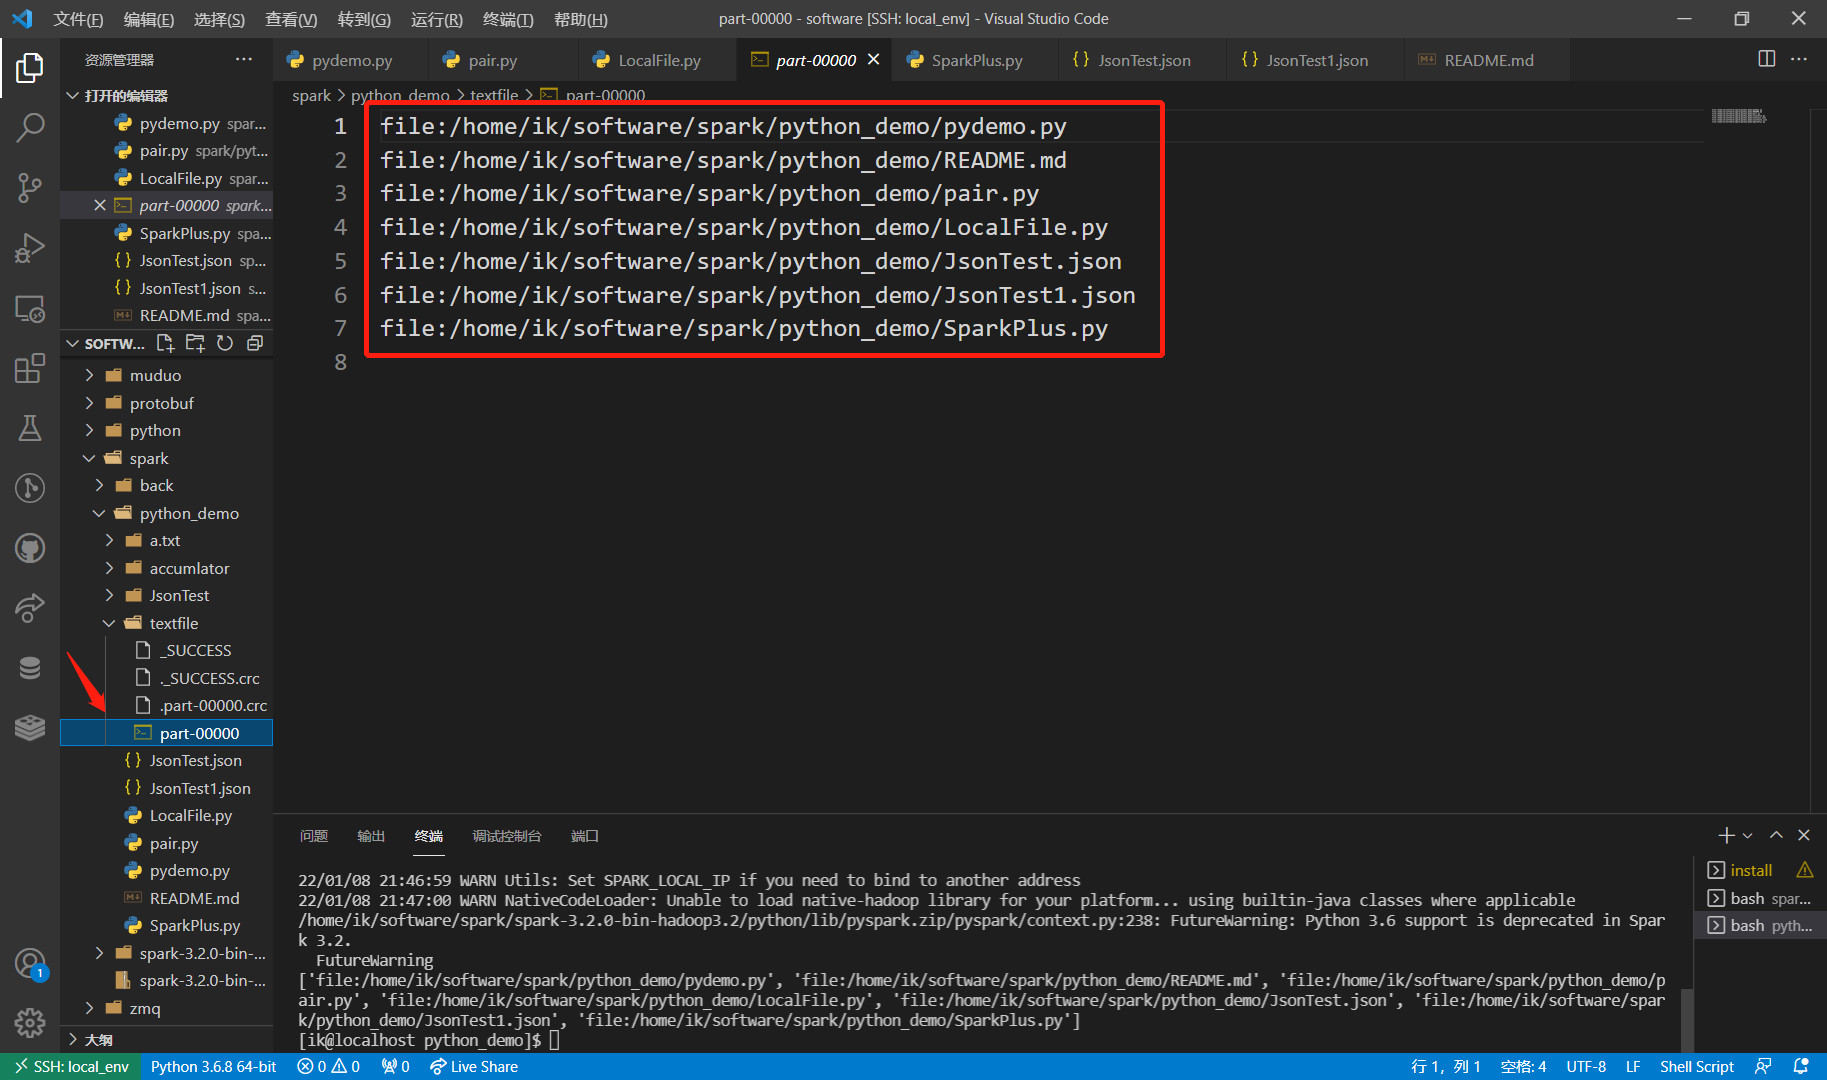Click the feedback icon in status bar

(x=1763, y=1066)
